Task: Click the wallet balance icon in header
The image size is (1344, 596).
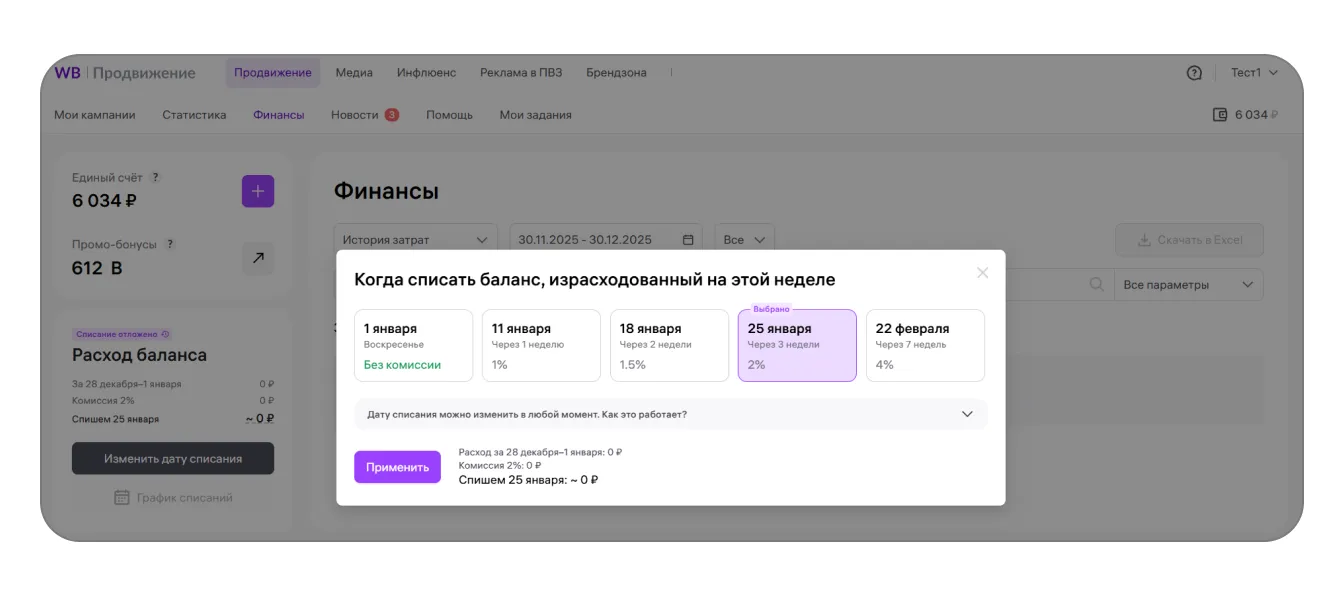Action: point(1219,115)
